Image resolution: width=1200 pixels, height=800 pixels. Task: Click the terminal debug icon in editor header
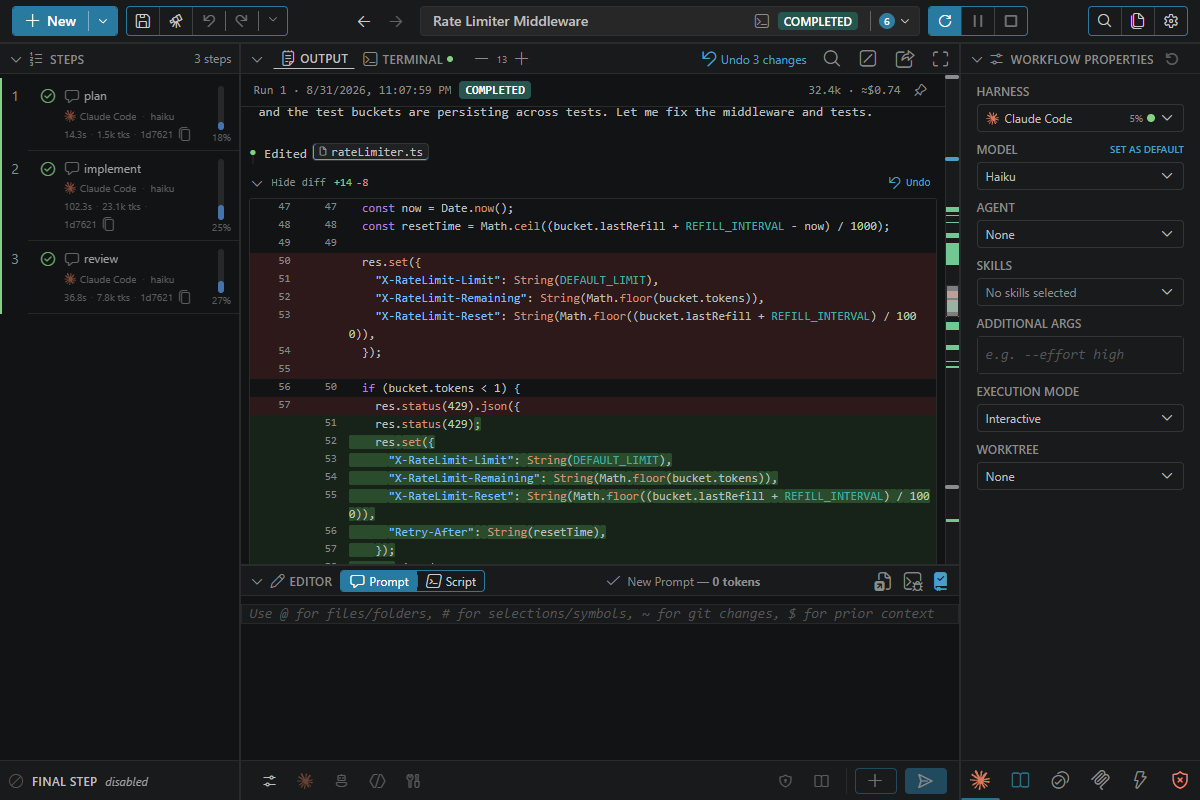pyautogui.click(x=912, y=581)
